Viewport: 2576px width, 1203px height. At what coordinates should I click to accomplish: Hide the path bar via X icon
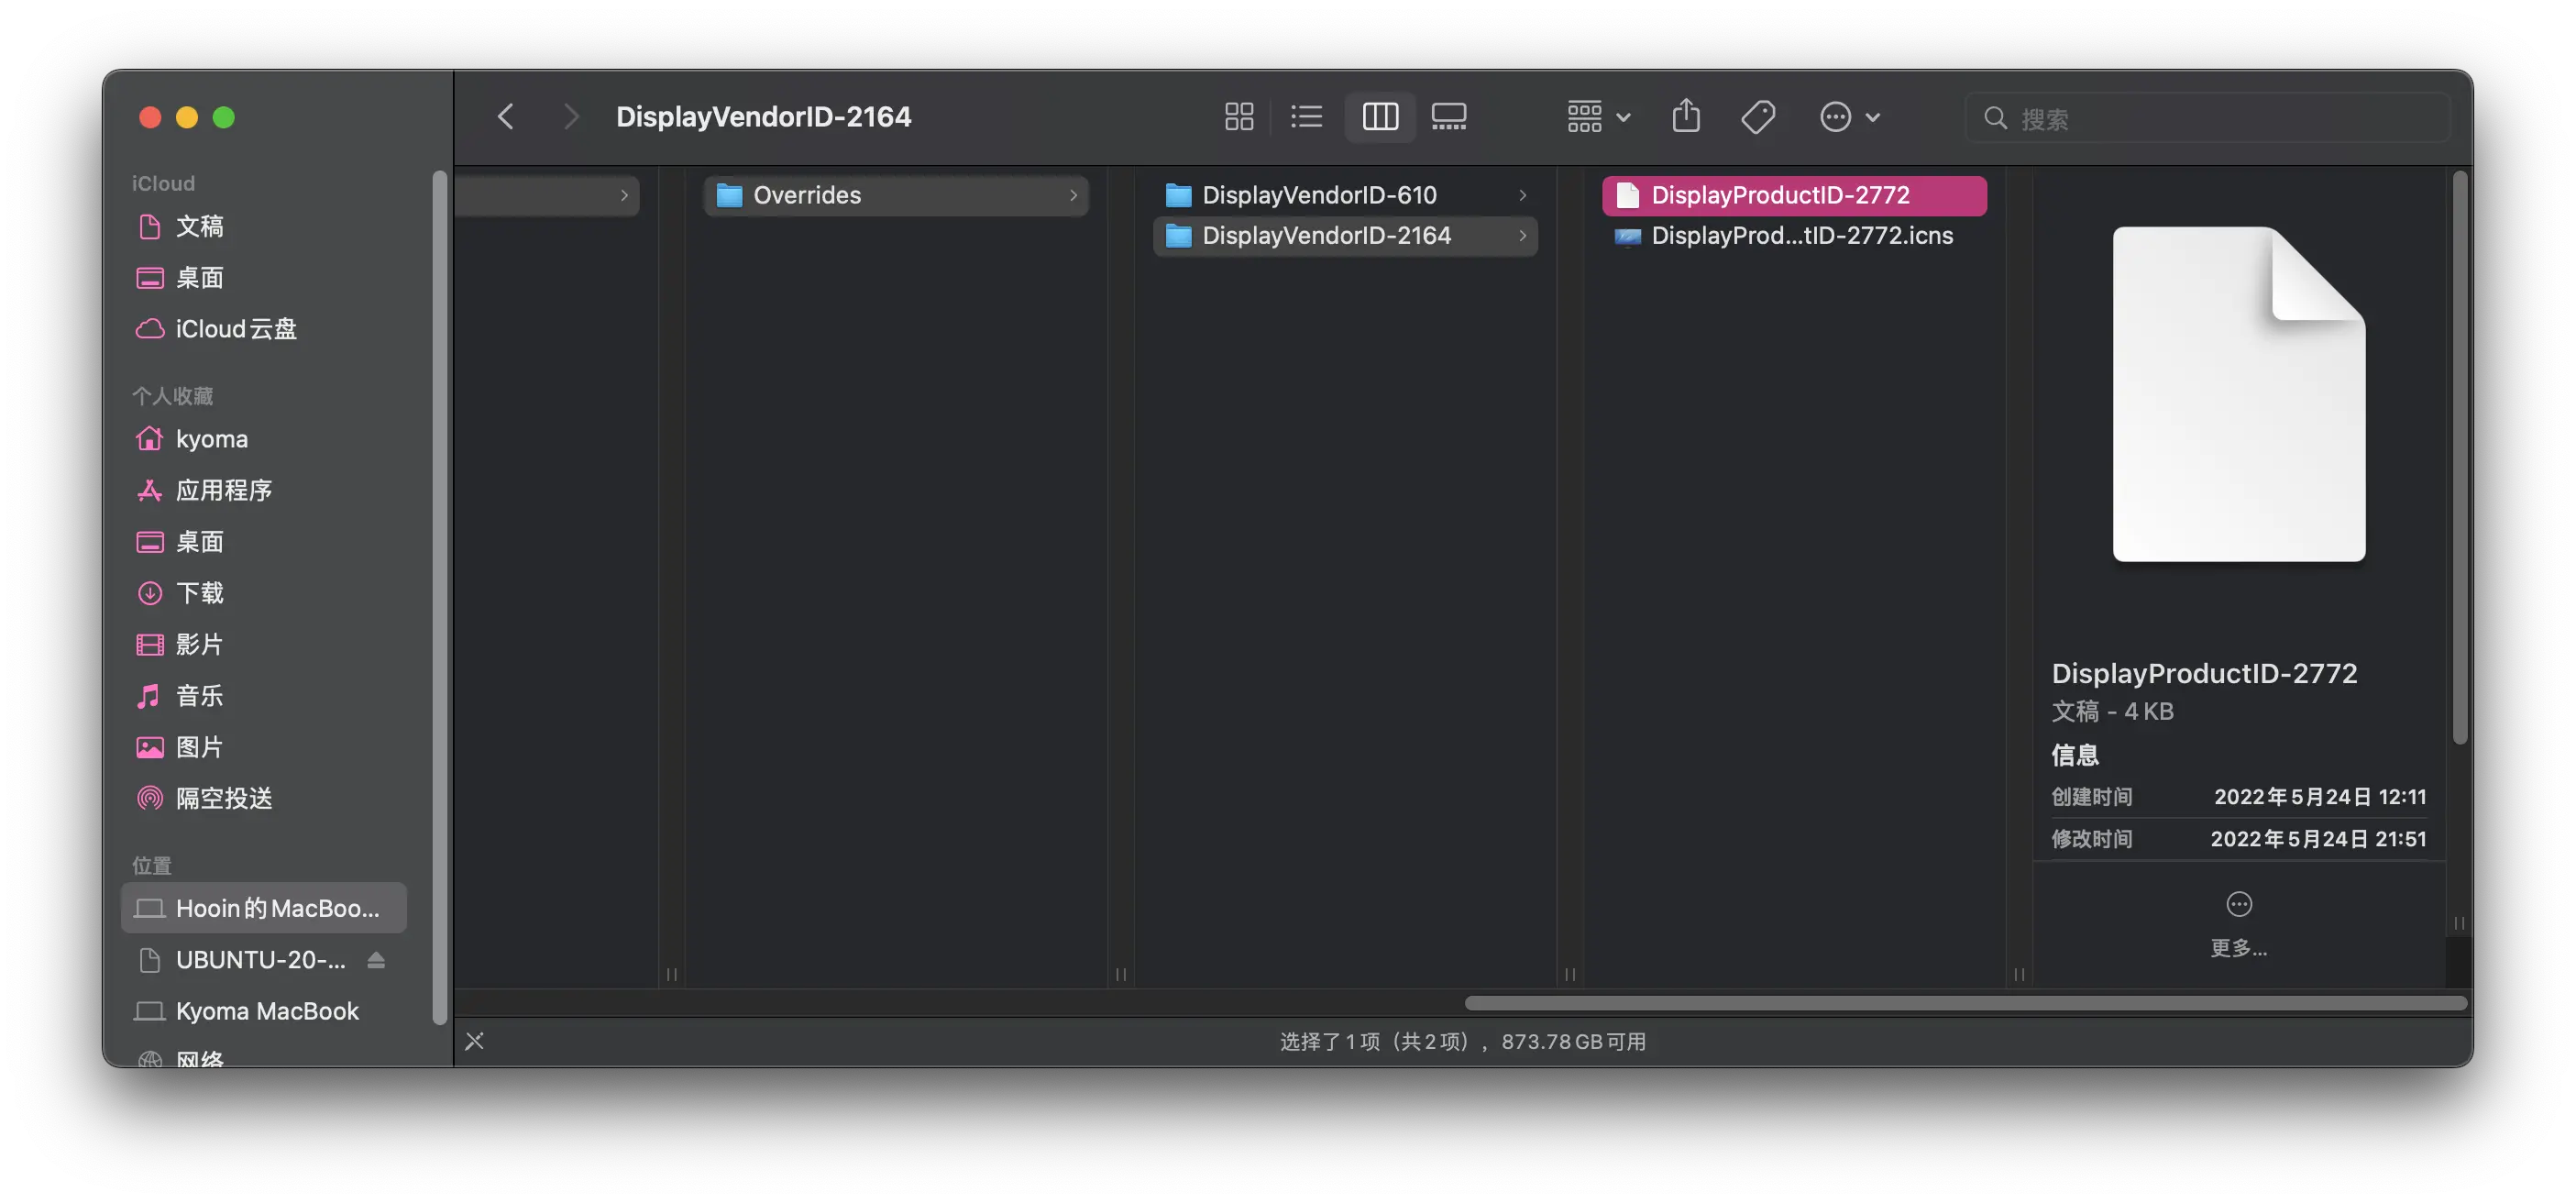pyautogui.click(x=475, y=1041)
